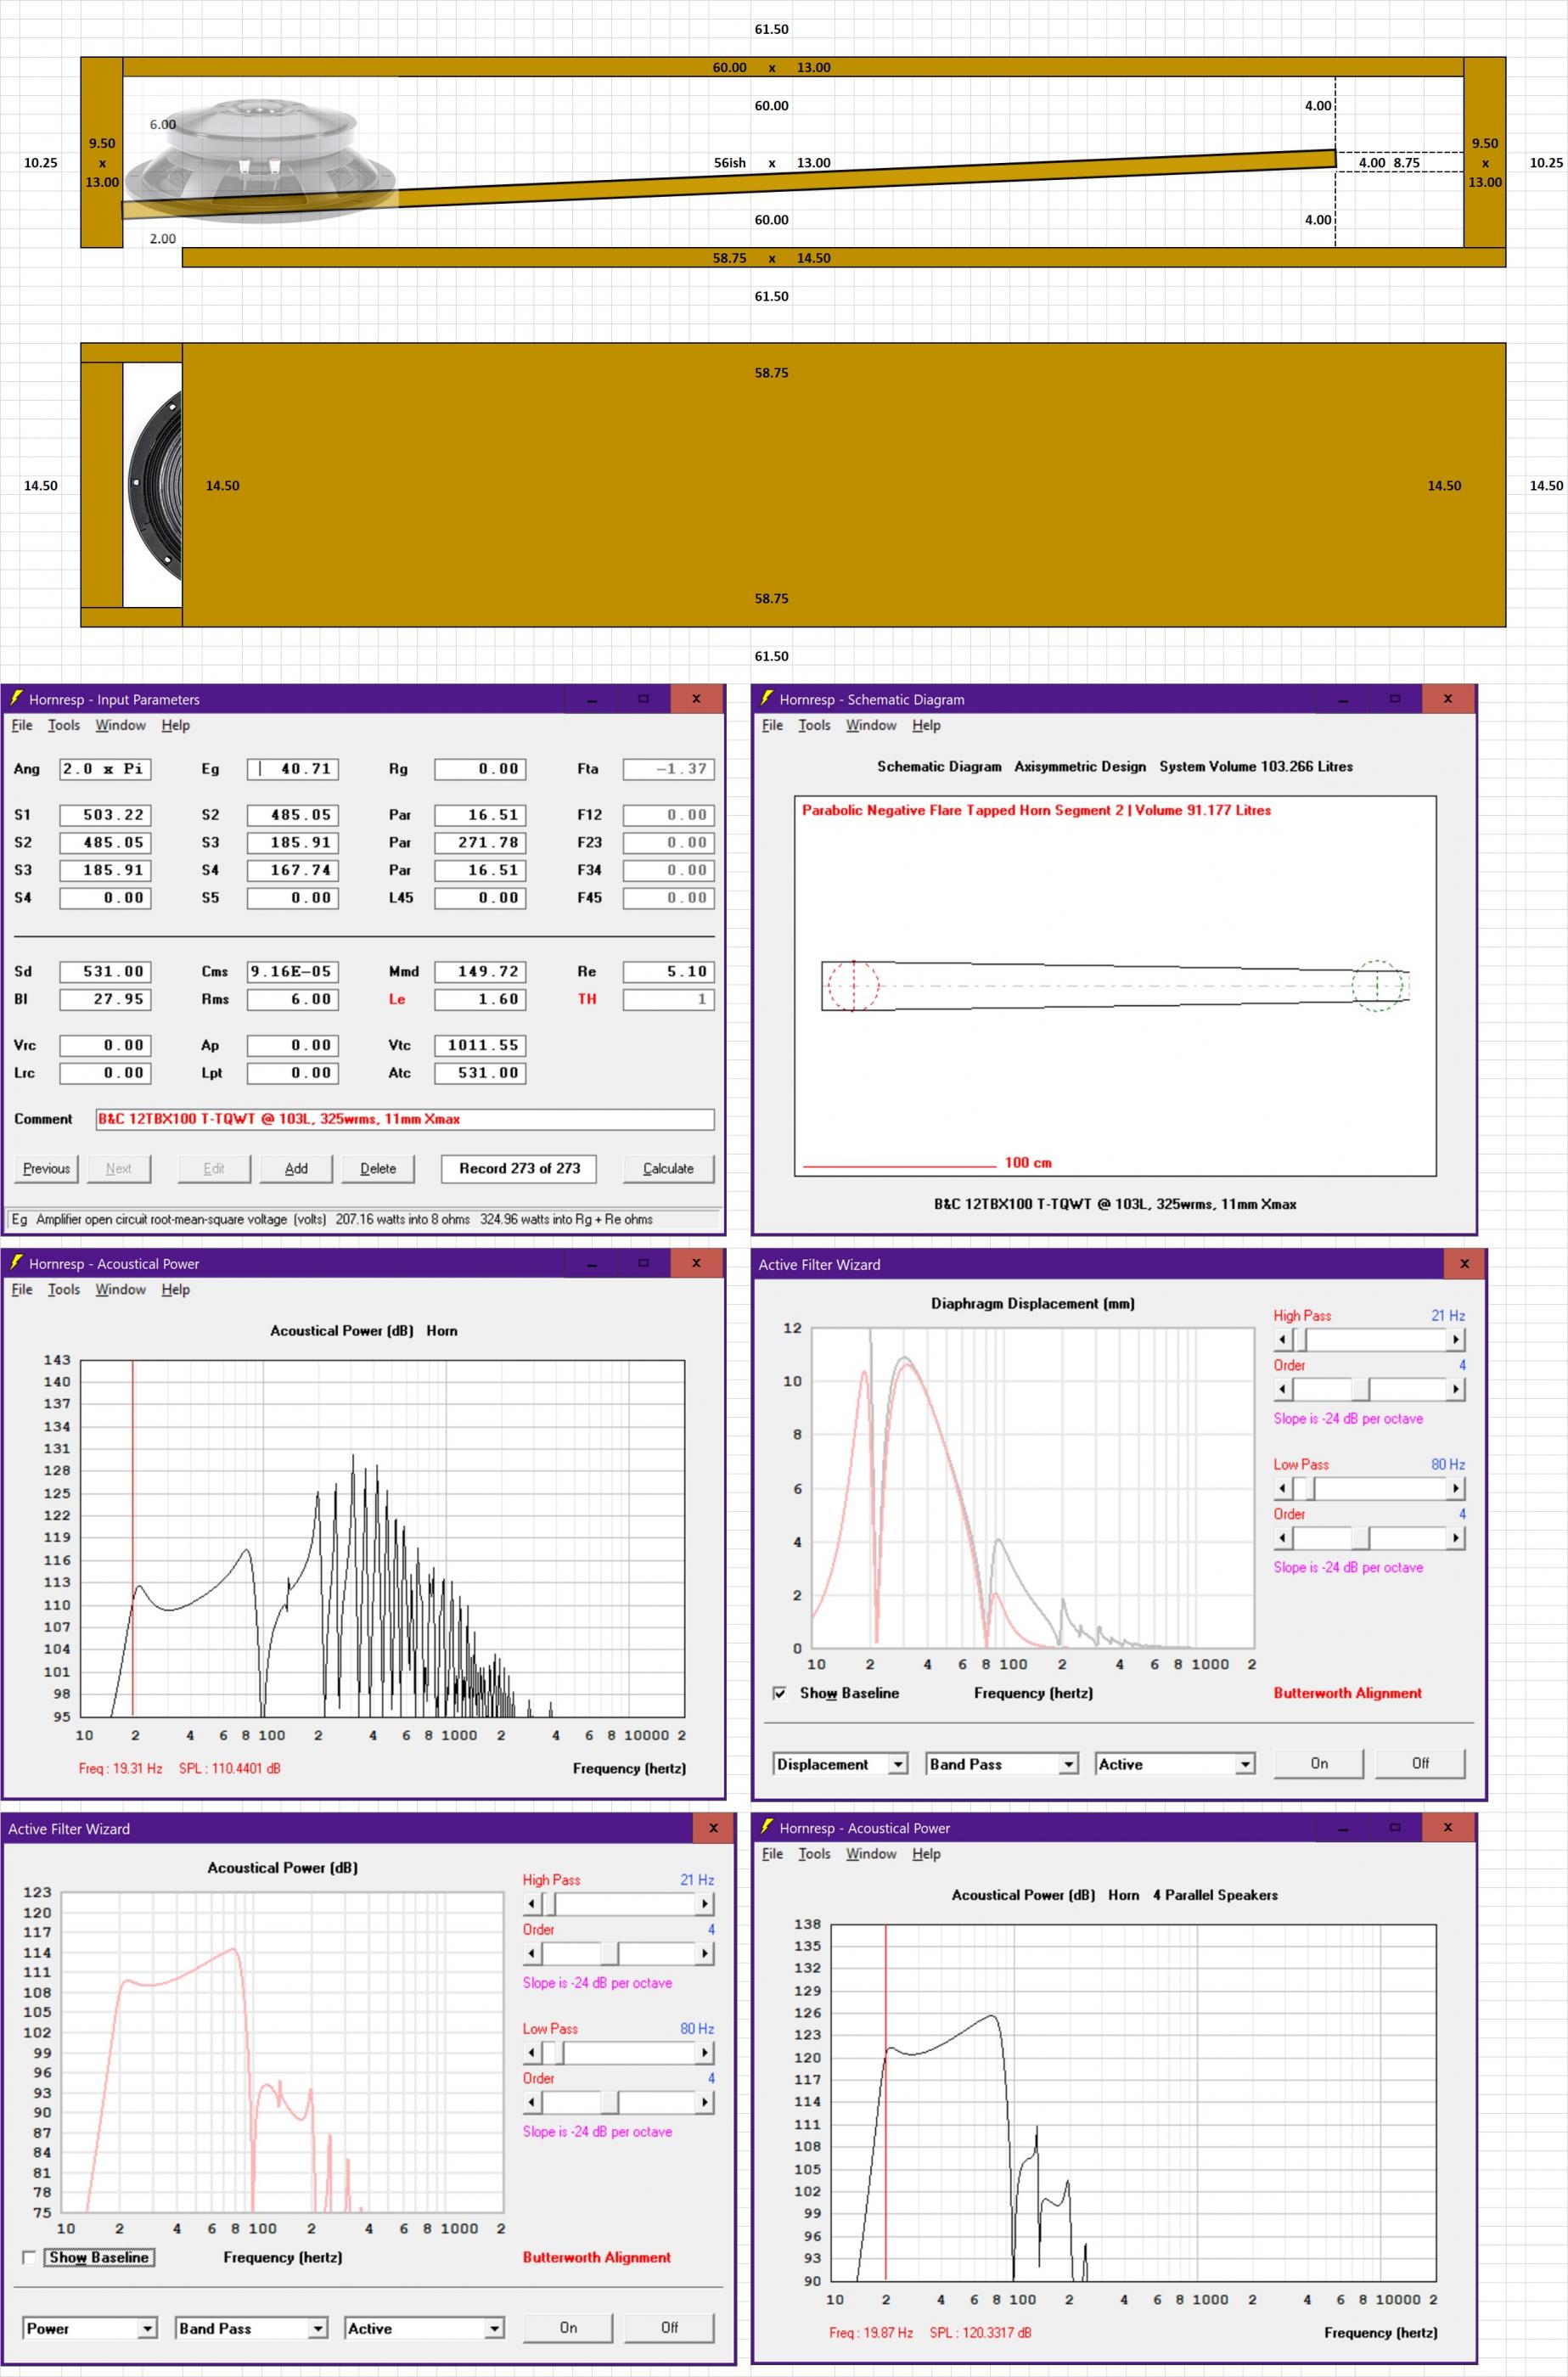Click the Re input field 5.10
The width and height of the screenshot is (1568, 2377).
[668, 971]
